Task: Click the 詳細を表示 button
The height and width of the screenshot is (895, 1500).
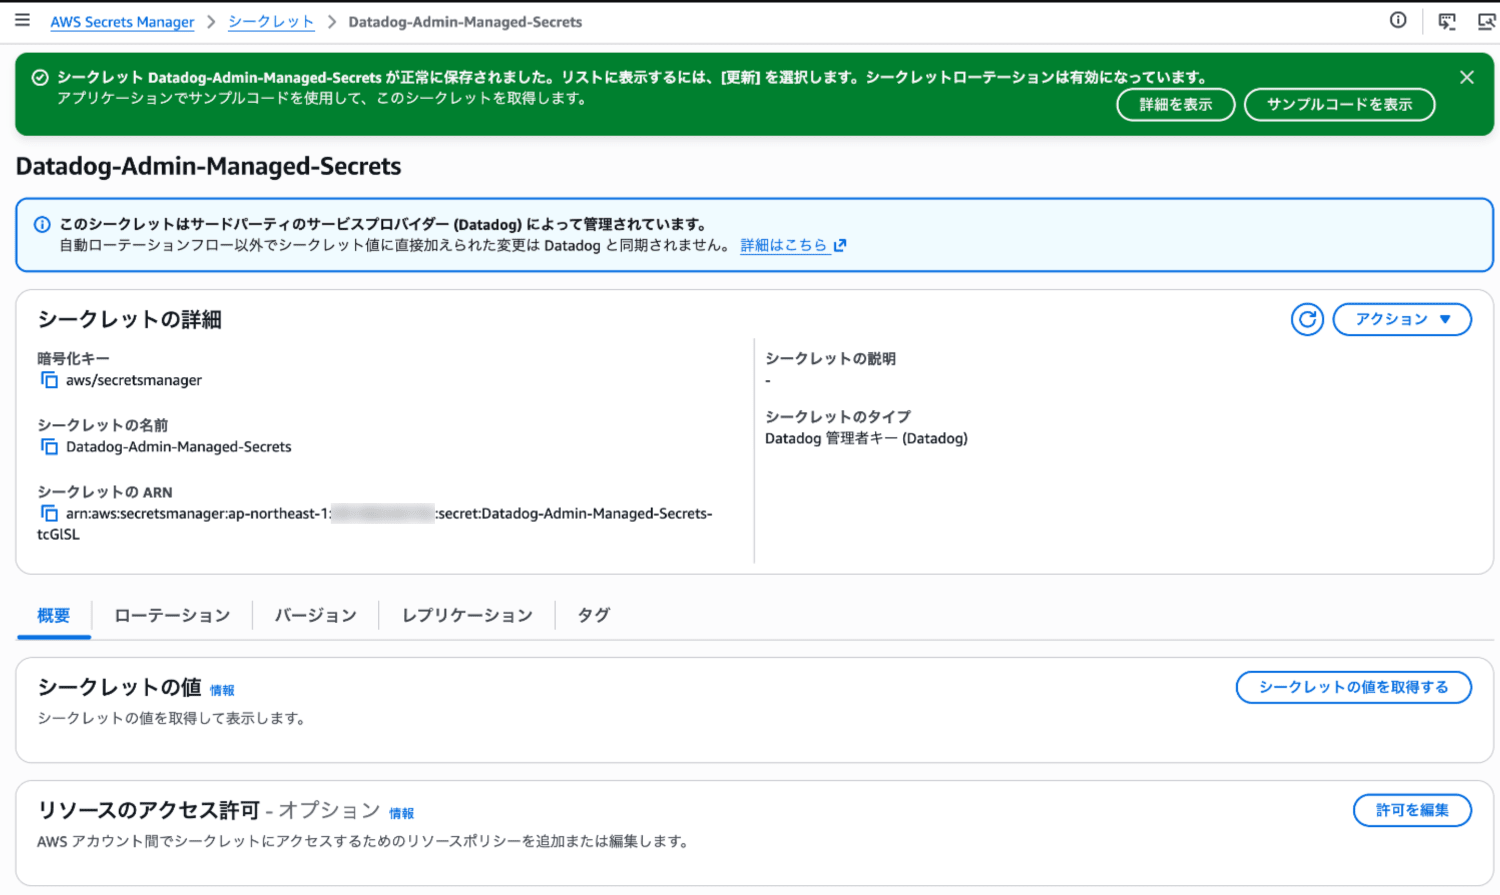Action: (x=1176, y=104)
